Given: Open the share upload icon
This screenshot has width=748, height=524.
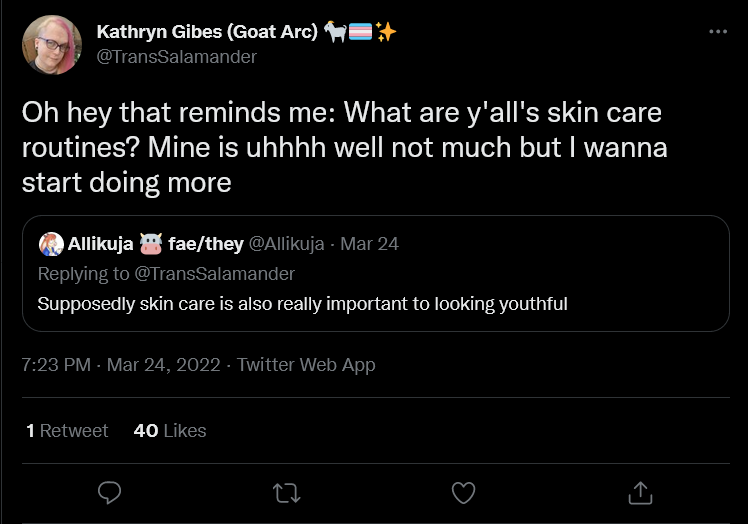Looking at the screenshot, I should click(x=640, y=493).
